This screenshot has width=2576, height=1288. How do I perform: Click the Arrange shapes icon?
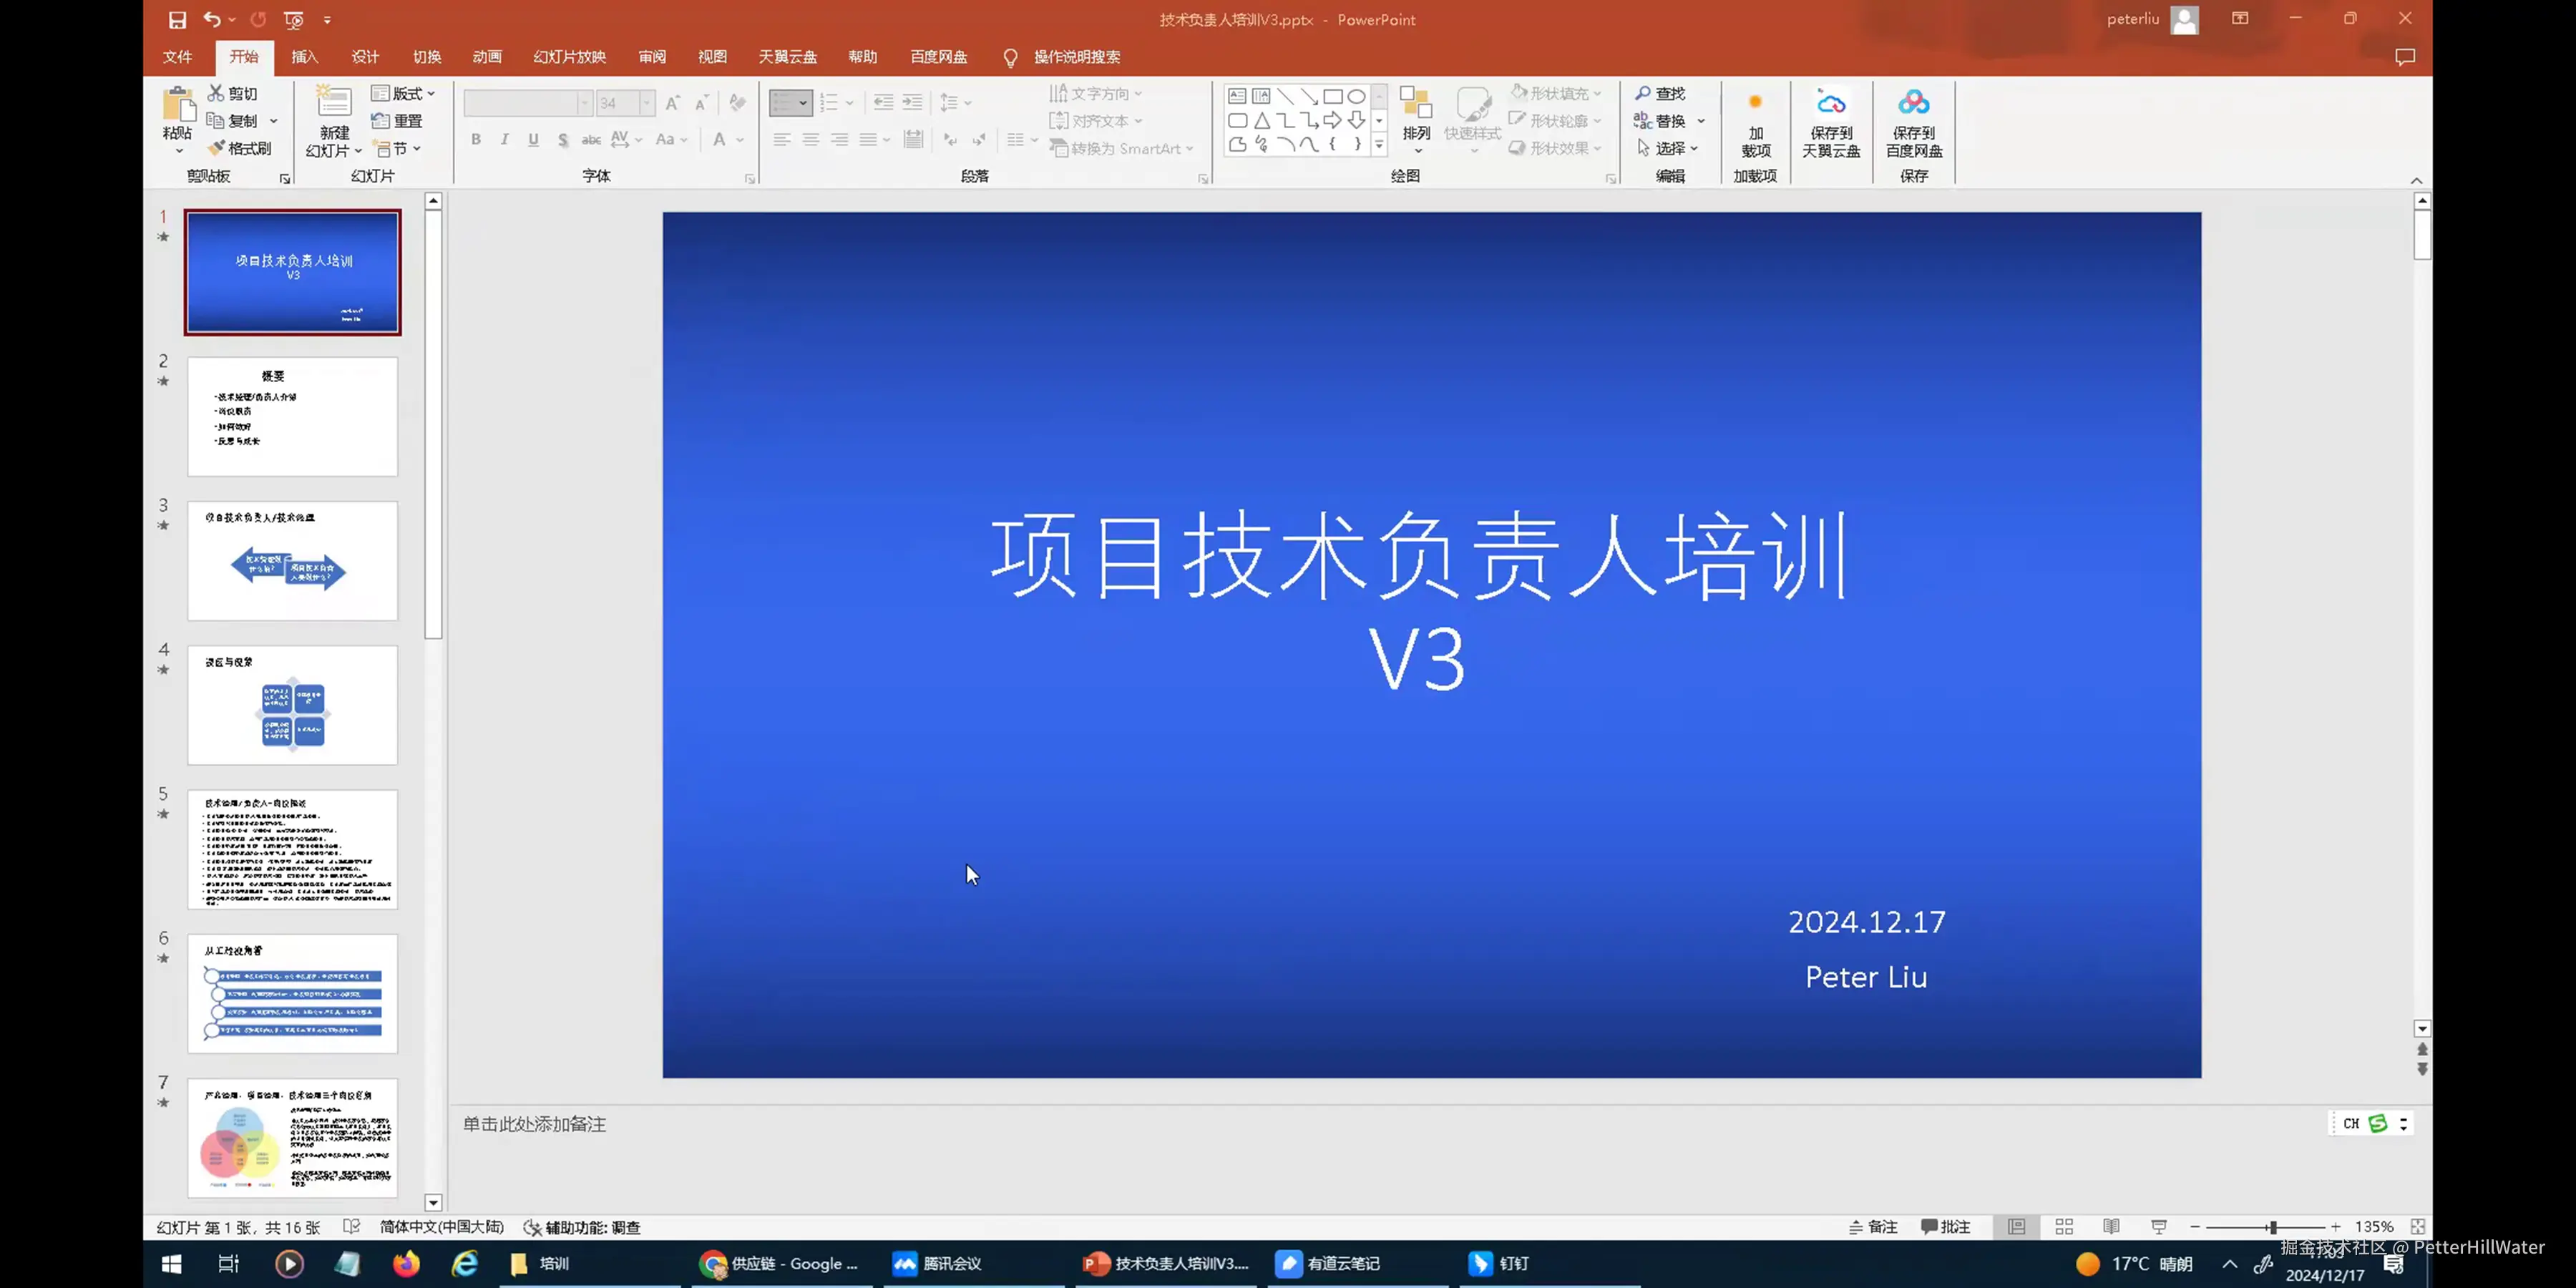[x=1416, y=103]
